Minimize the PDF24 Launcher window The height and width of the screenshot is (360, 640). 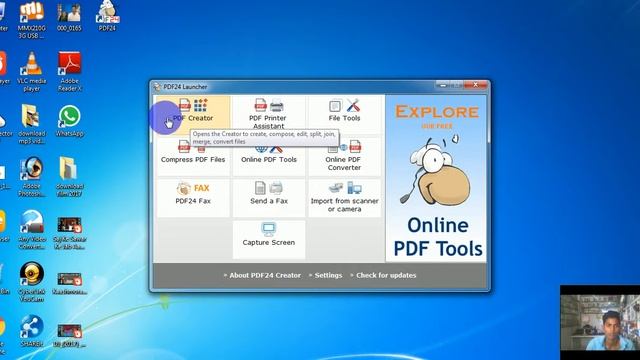click(442, 85)
